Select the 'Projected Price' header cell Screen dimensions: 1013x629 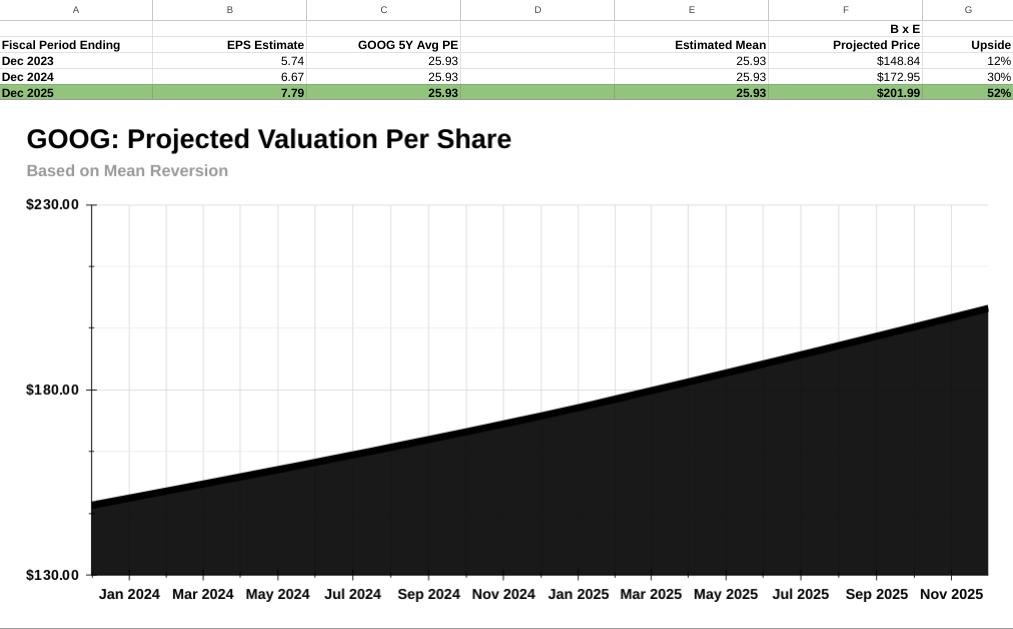(875, 45)
